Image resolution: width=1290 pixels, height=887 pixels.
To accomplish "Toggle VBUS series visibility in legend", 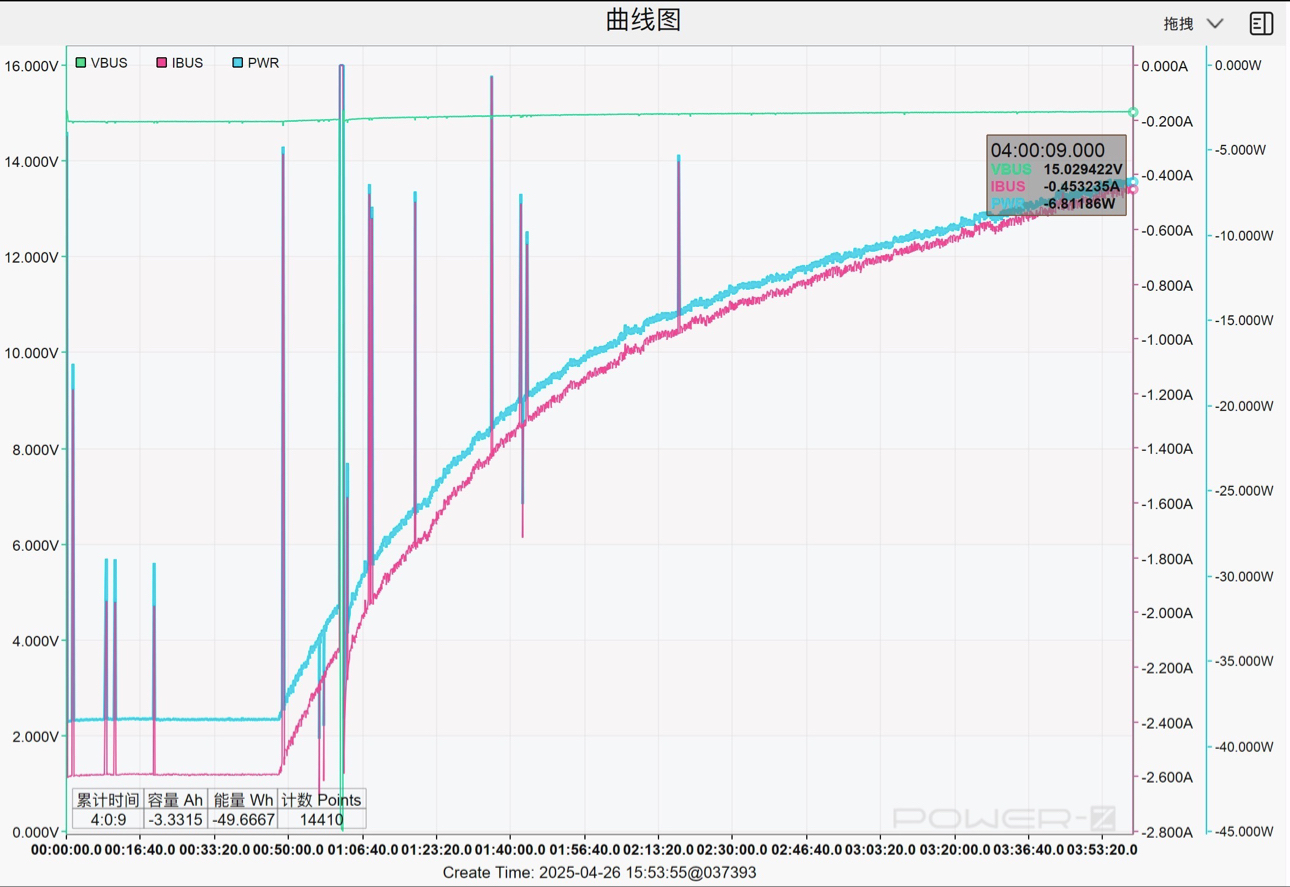I will [x=101, y=63].
